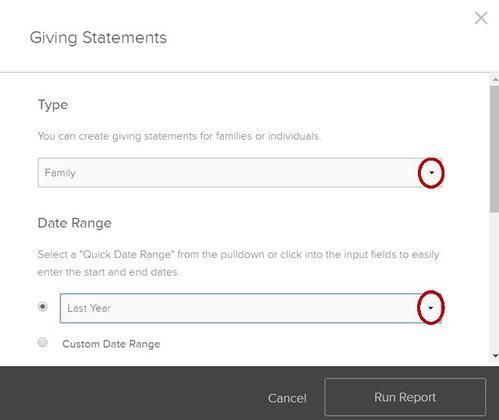
Task: Click the Quick Date Range instruction text
Action: (x=238, y=263)
